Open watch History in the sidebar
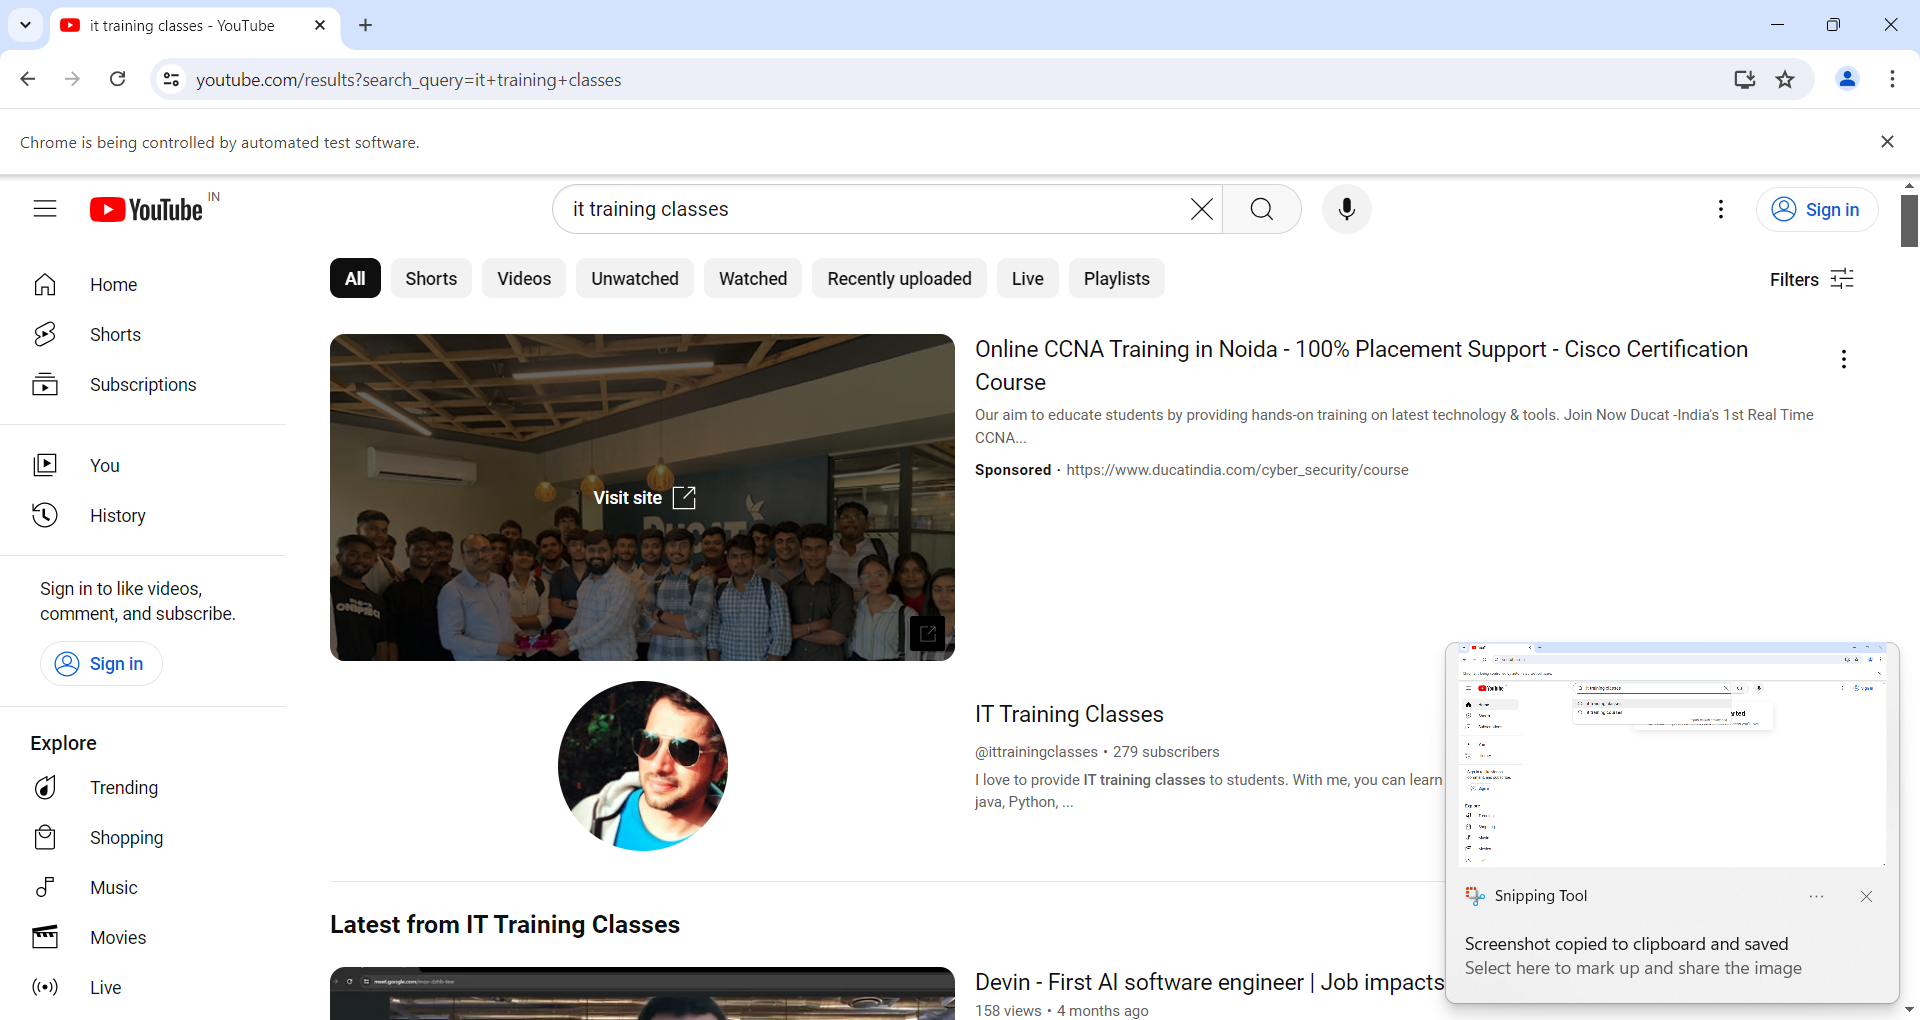Viewport: 1920px width, 1020px height. click(117, 516)
